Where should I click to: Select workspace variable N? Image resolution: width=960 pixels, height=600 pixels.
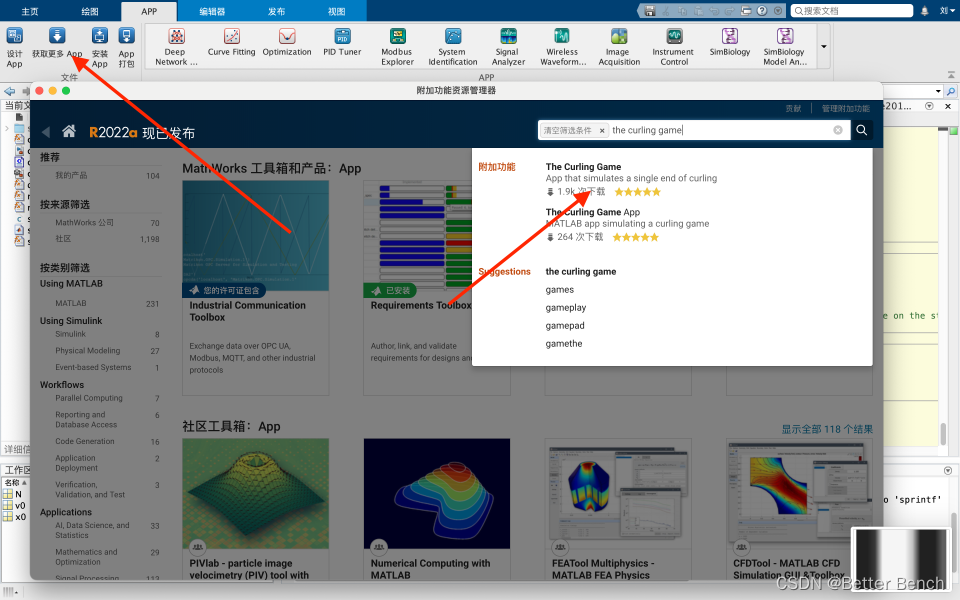[x=18, y=494]
